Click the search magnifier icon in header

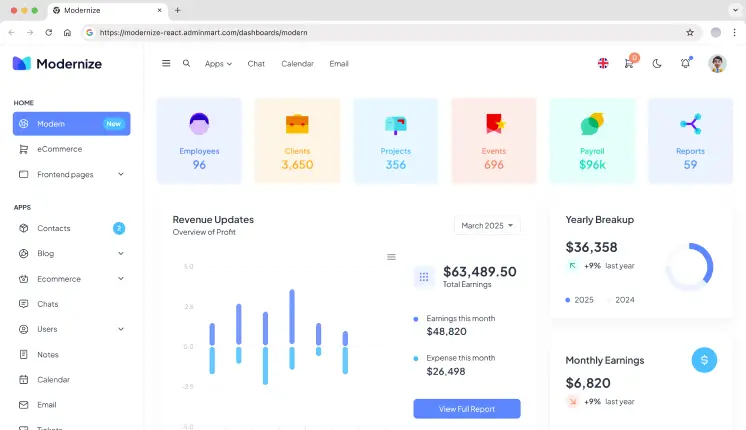pyautogui.click(x=186, y=63)
